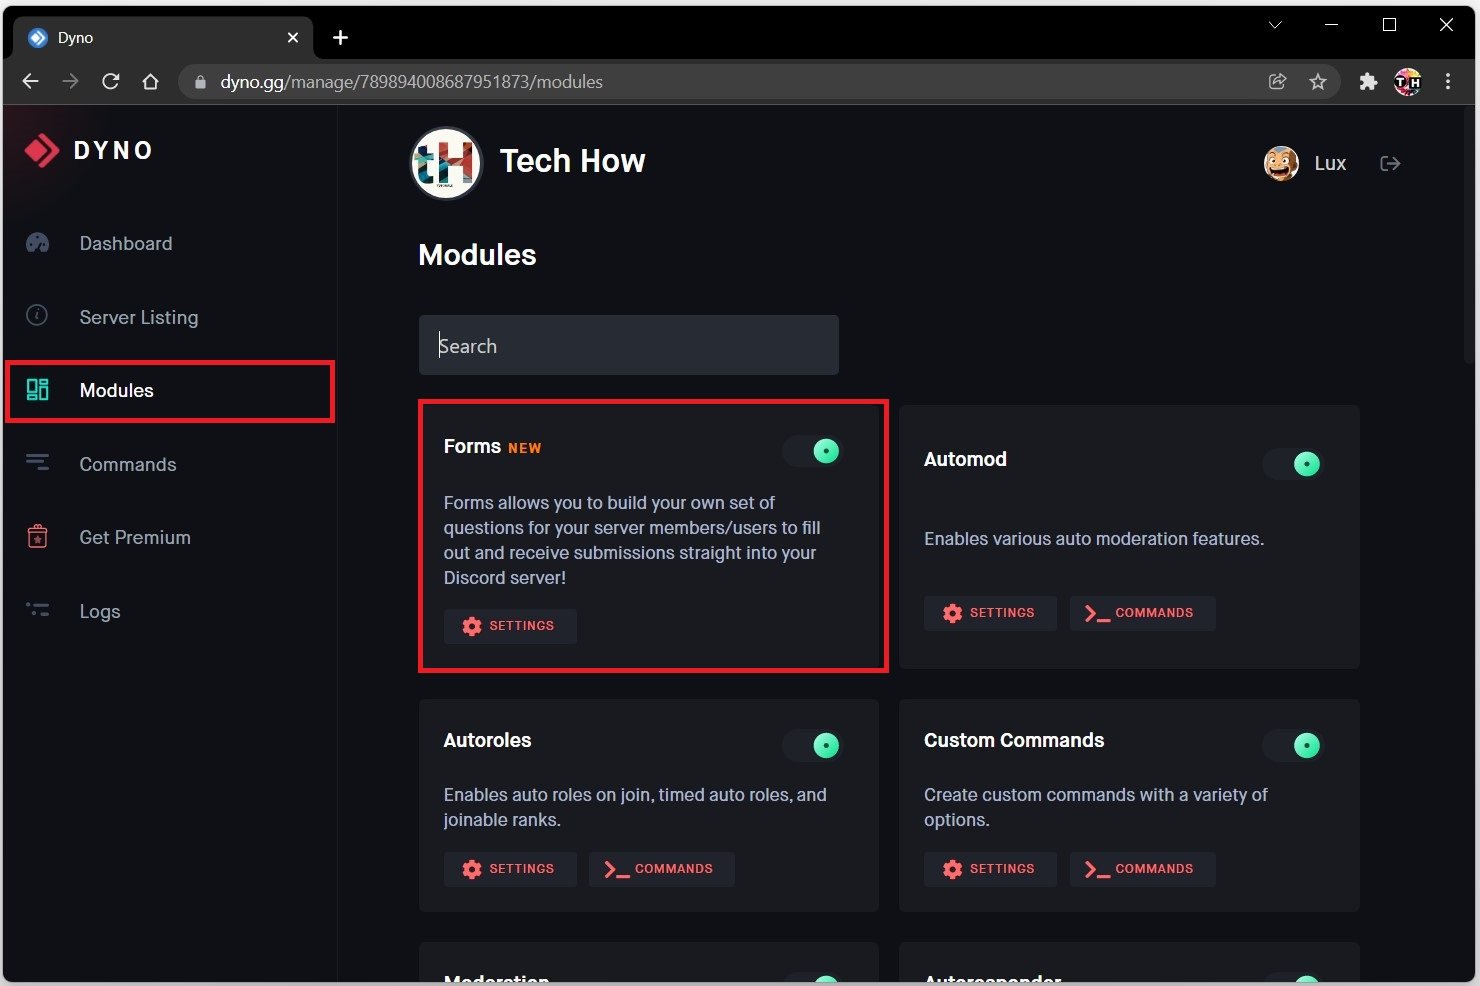1480x986 pixels.
Task: Navigate to Commands in the sidebar
Action: [x=127, y=464]
